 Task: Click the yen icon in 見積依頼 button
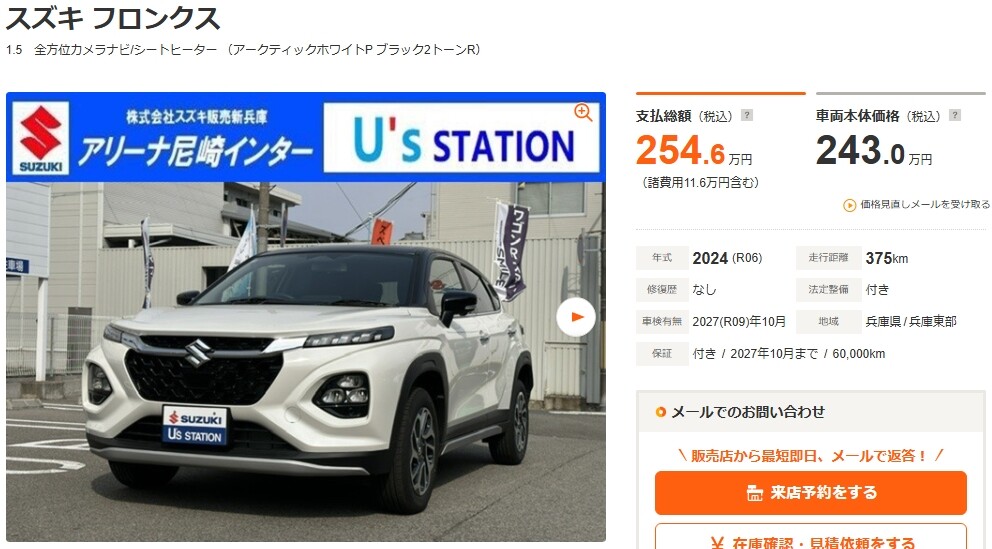click(x=717, y=543)
